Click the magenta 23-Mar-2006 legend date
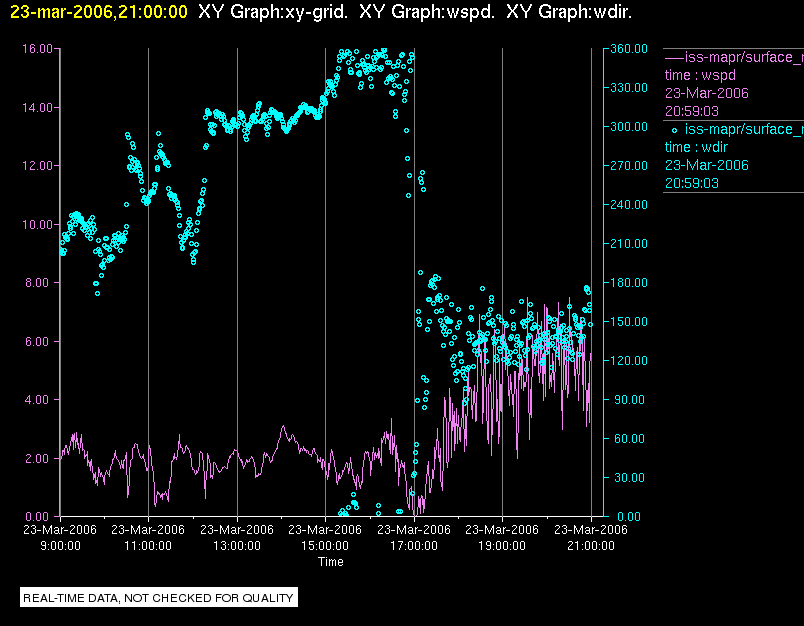Image resolution: width=804 pixels, height=626 pixels. [x=707, y=93]
